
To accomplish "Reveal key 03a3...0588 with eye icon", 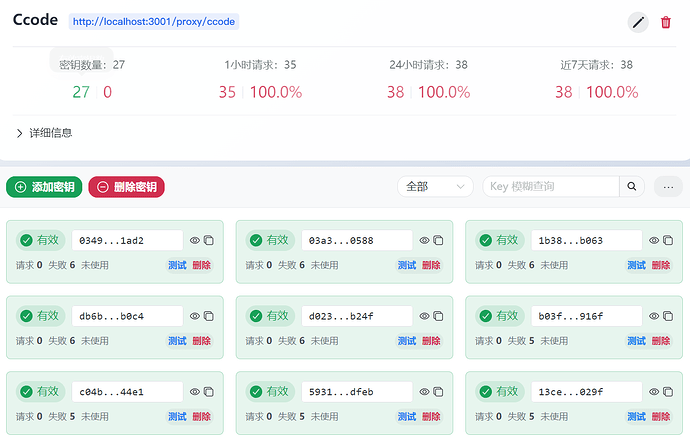I will (424, 240).
